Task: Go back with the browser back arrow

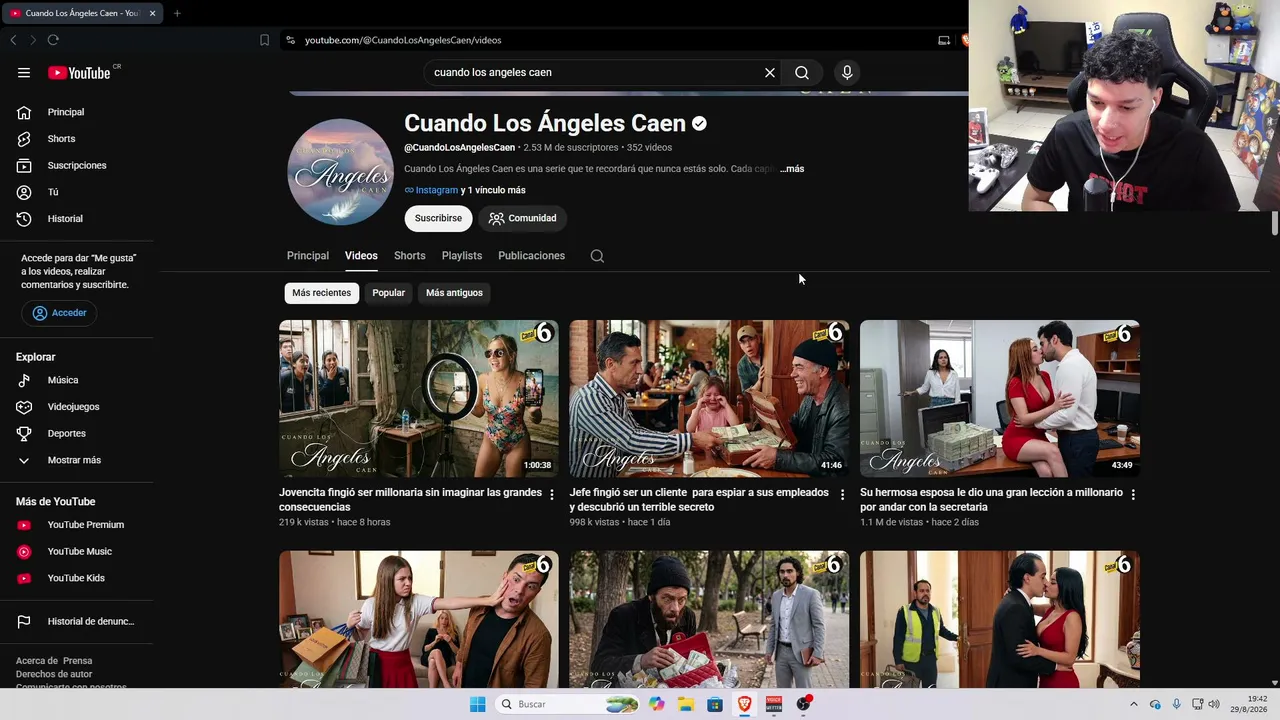Action: [x=13, y=40]
